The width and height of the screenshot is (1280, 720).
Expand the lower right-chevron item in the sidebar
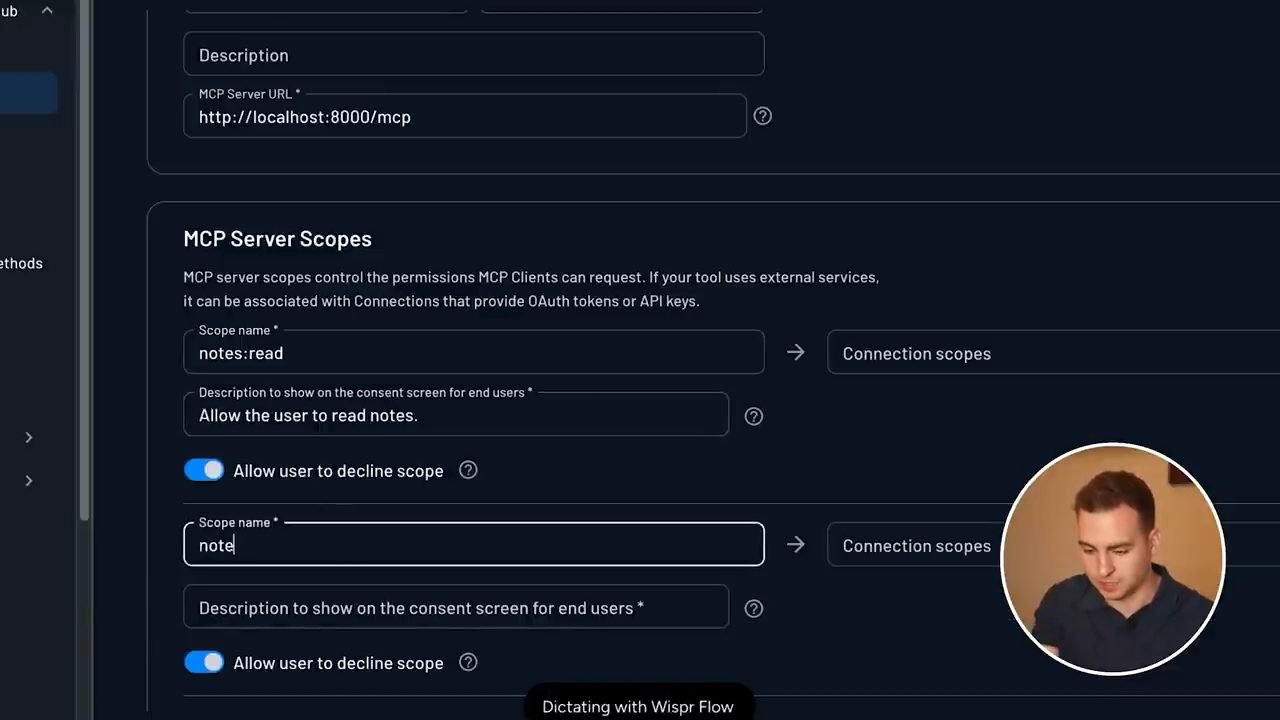coord(29,481)
